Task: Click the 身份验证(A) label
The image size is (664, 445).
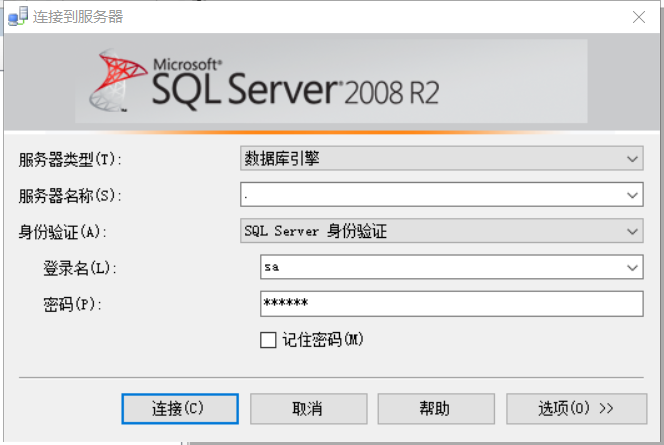Action: pos(62,232)
